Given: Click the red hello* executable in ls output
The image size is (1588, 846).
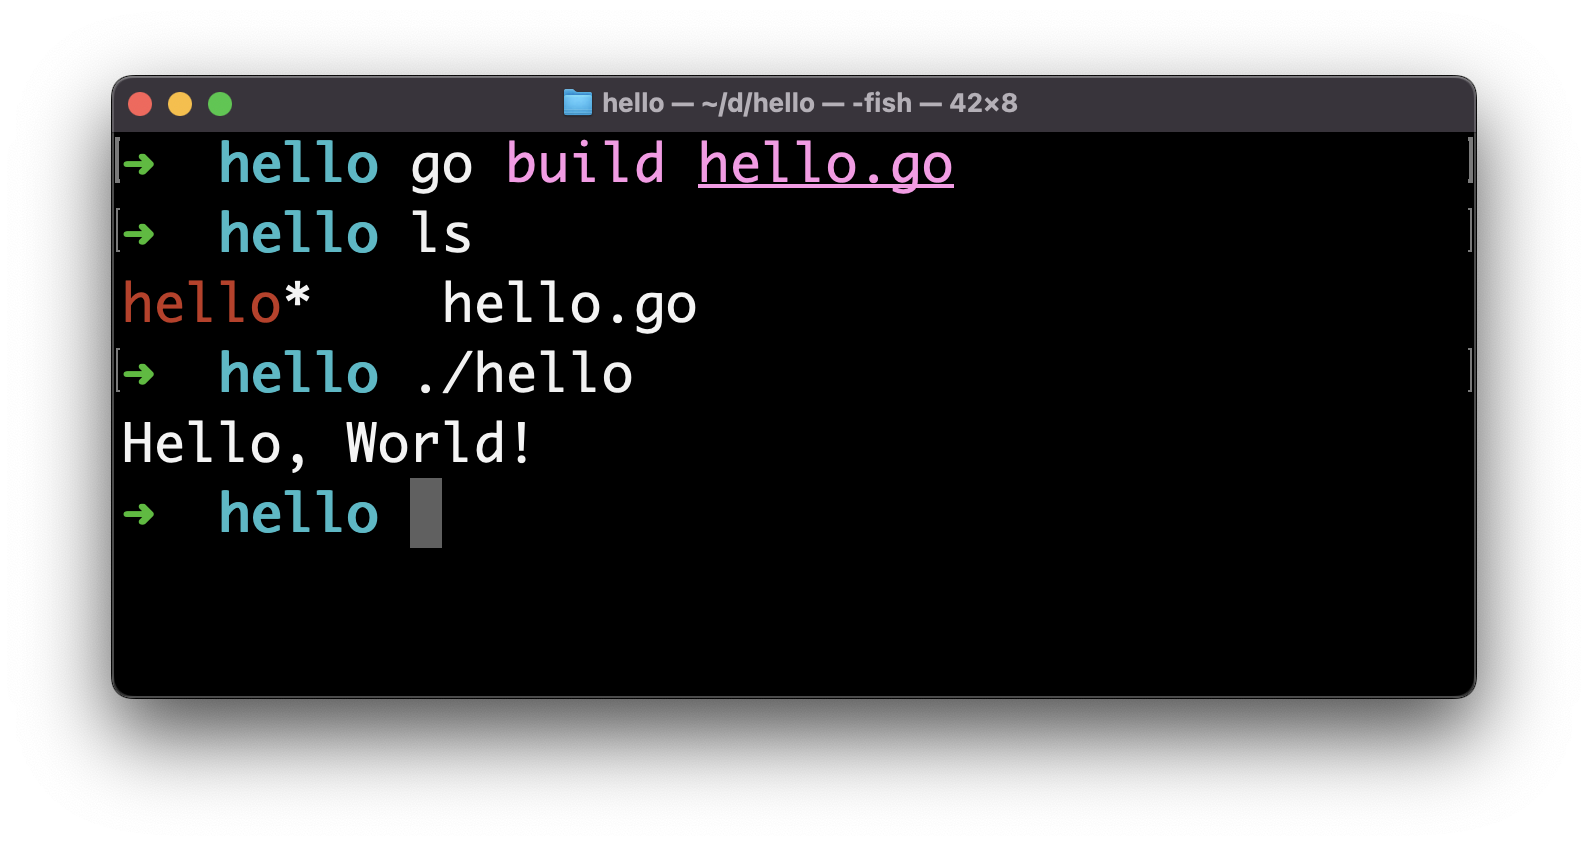Looking at the screenshot, I should click(216, 303).
